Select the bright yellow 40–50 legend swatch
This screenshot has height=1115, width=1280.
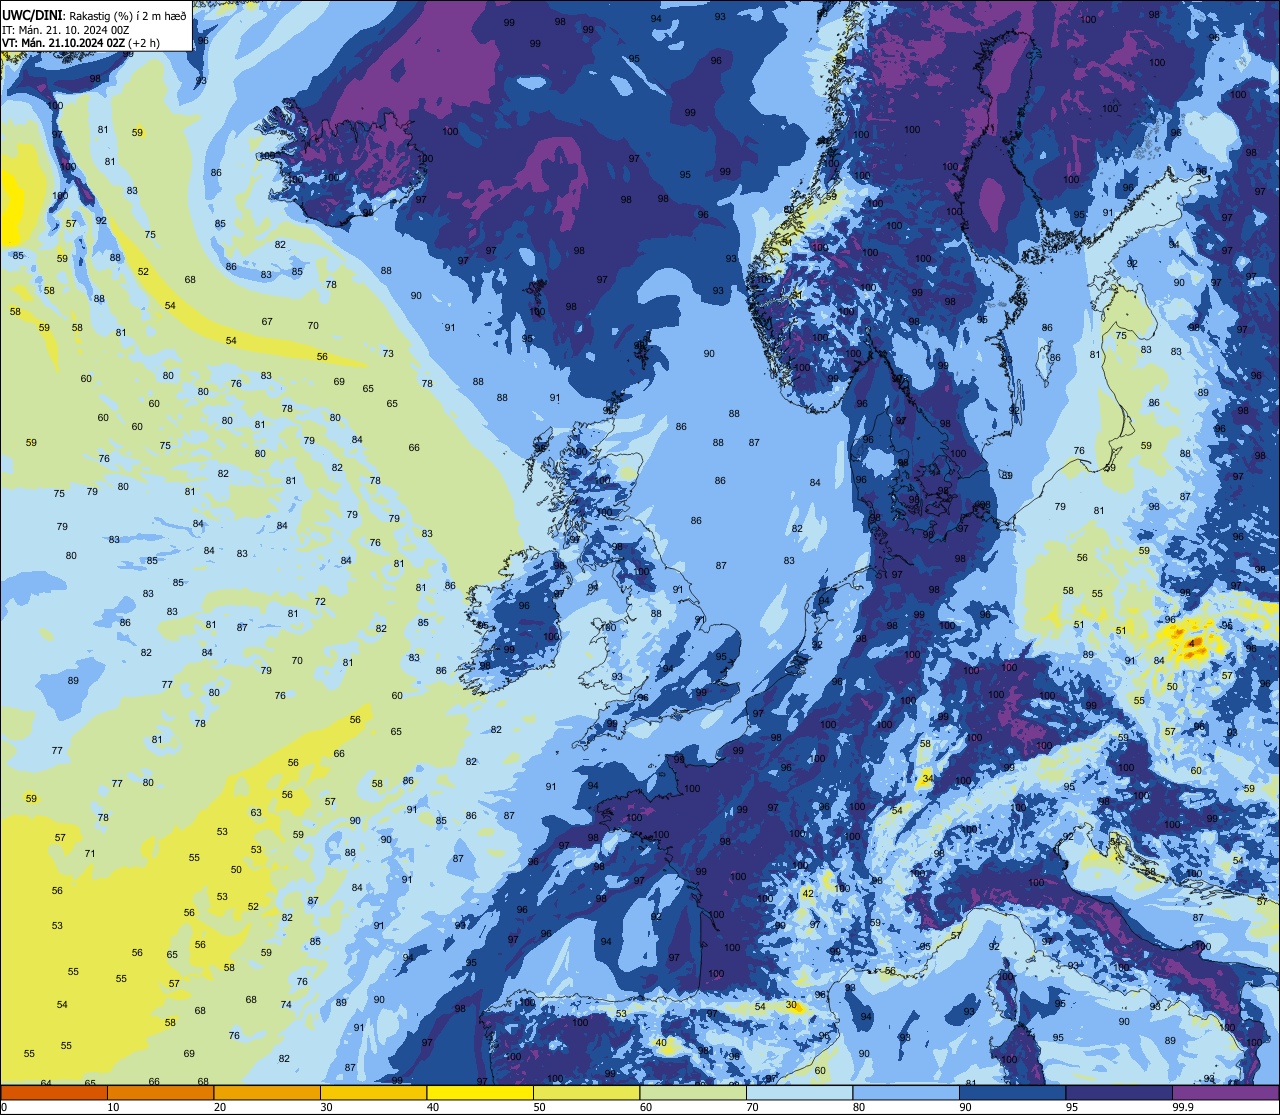(x=480, y=1092)
